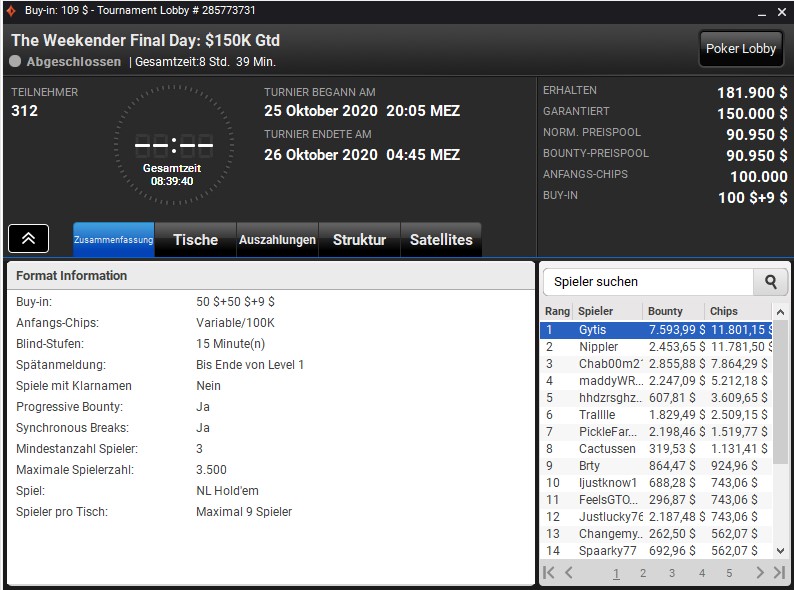This screenshot has width=794, height=590.
Task: Click the search magnifier icon
Action: (770, 282)
